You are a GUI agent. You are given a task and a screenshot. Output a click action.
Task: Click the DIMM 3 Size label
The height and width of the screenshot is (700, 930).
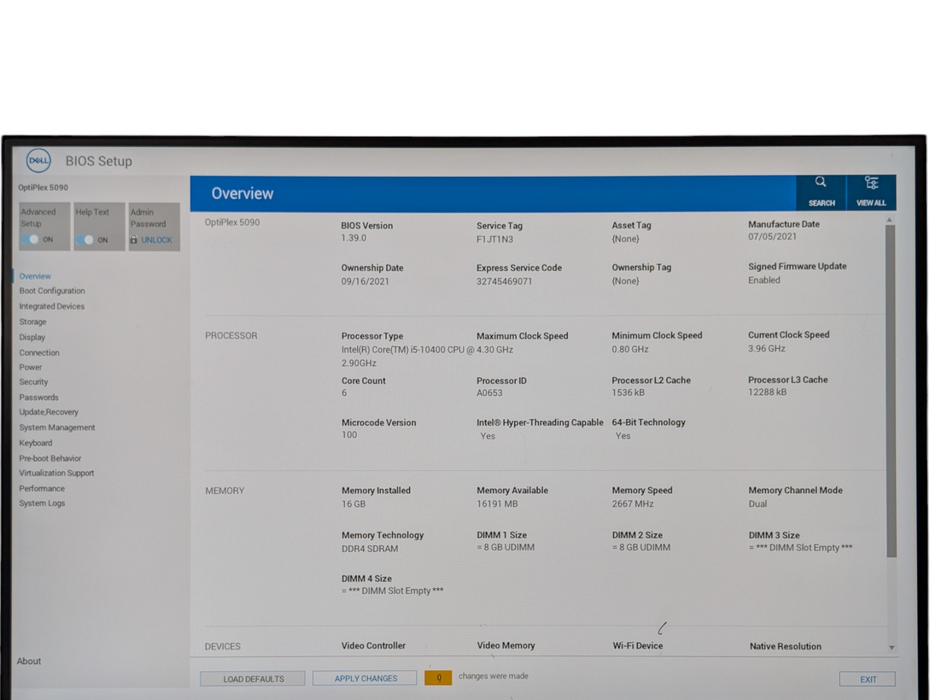click(774, 535)
